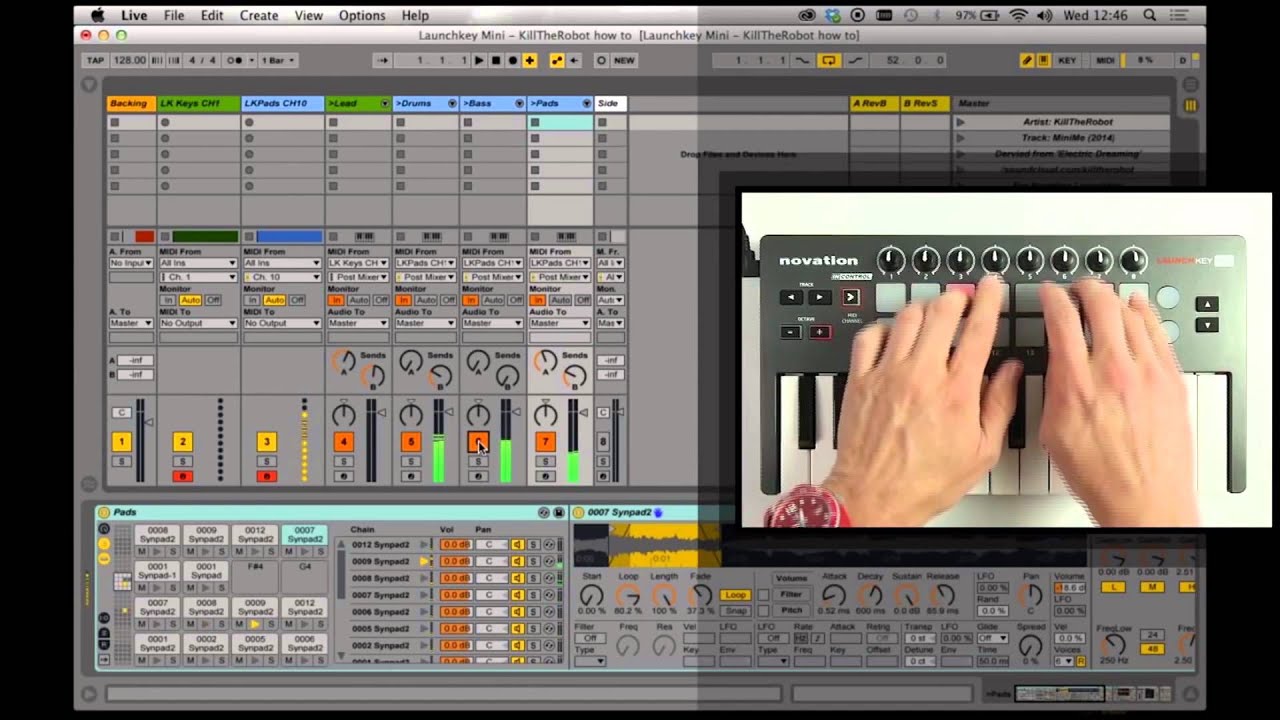Click the NEW button in transport
This screenshot has width=1280, height=720.
coord(624,60)
